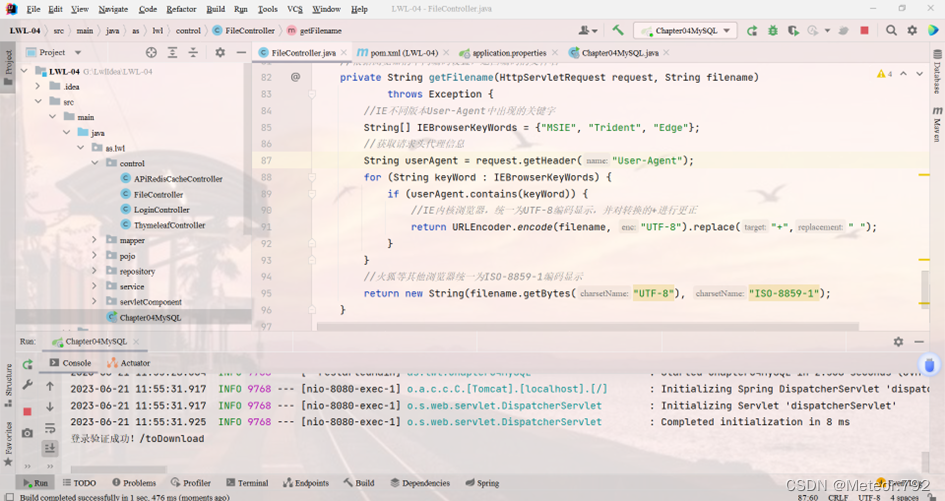Open Run panel settings gear icon

[x=898, y=342]
